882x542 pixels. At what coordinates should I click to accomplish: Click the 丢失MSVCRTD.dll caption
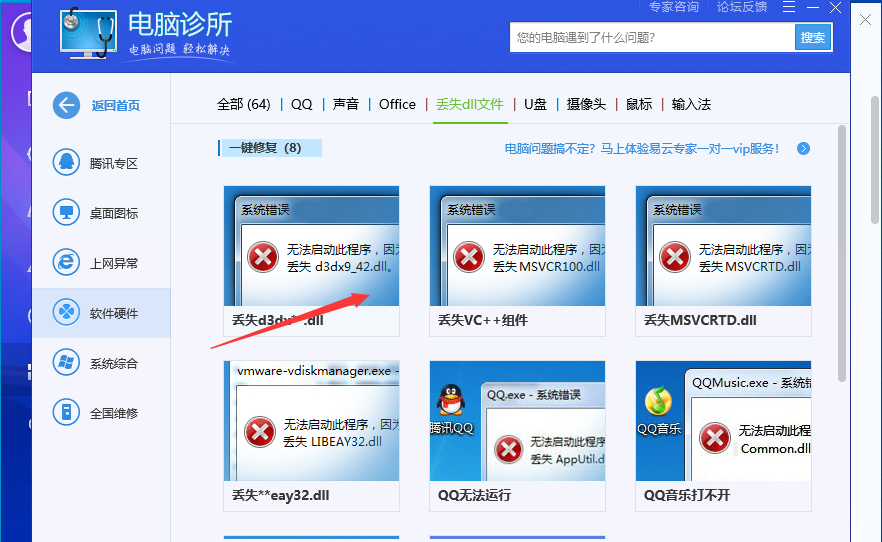point(700,320)
